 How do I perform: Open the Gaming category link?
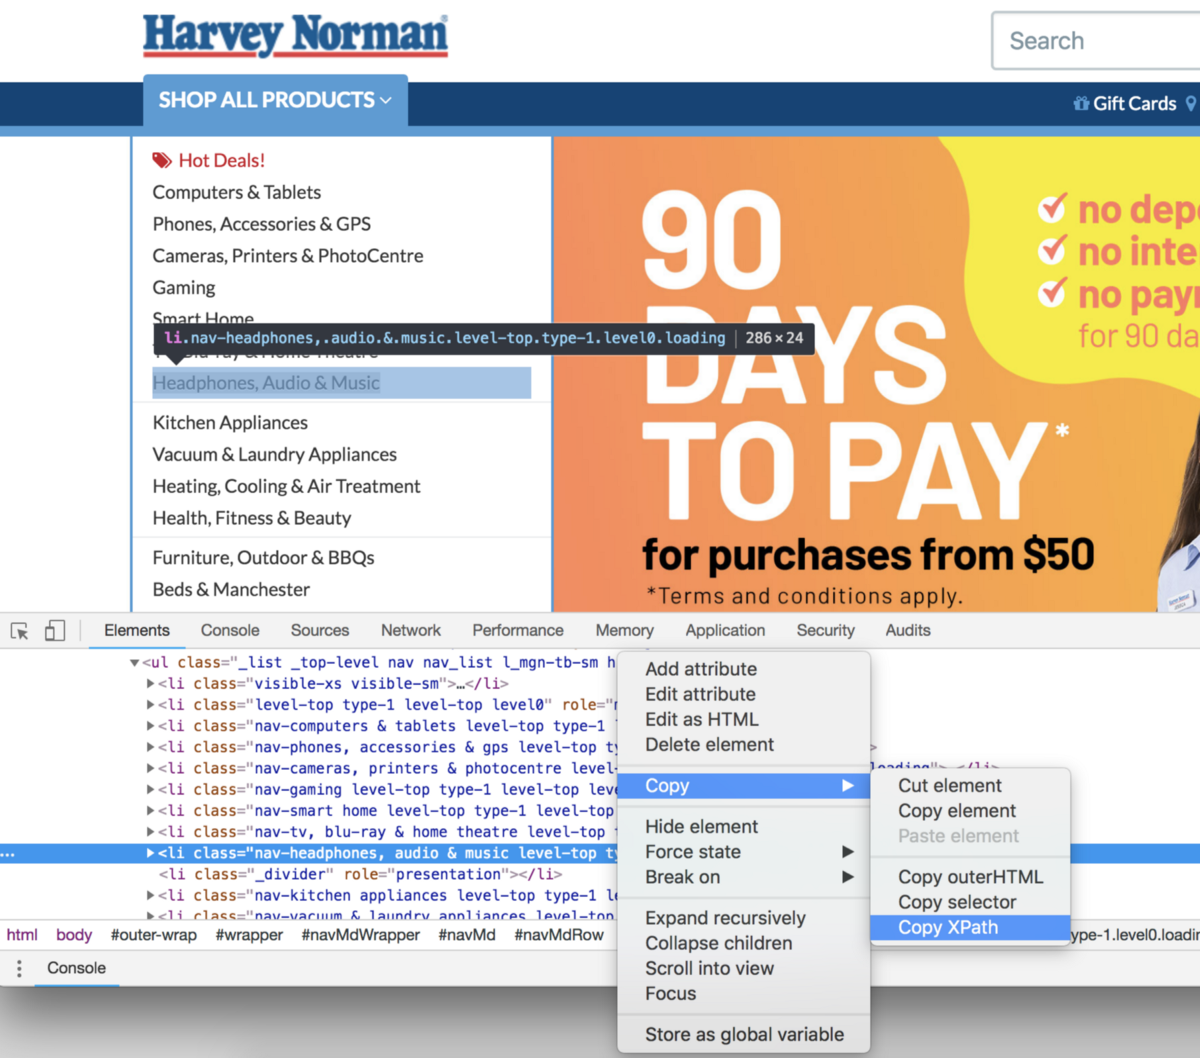[x=184, y=288]
